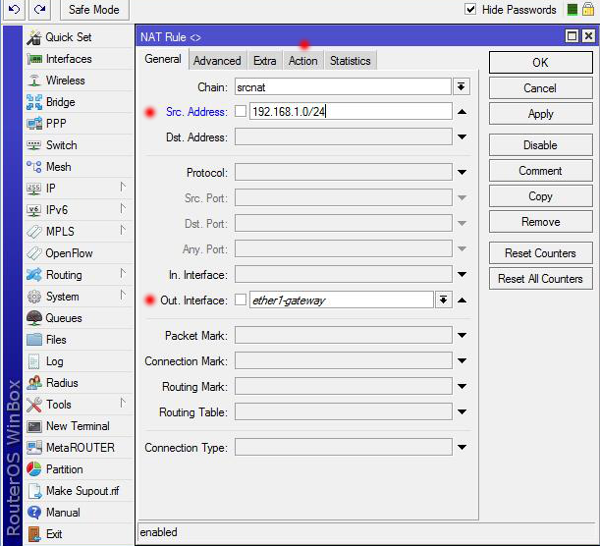Click the Cancel button
The image size is (600, 546).
point(540,88)
